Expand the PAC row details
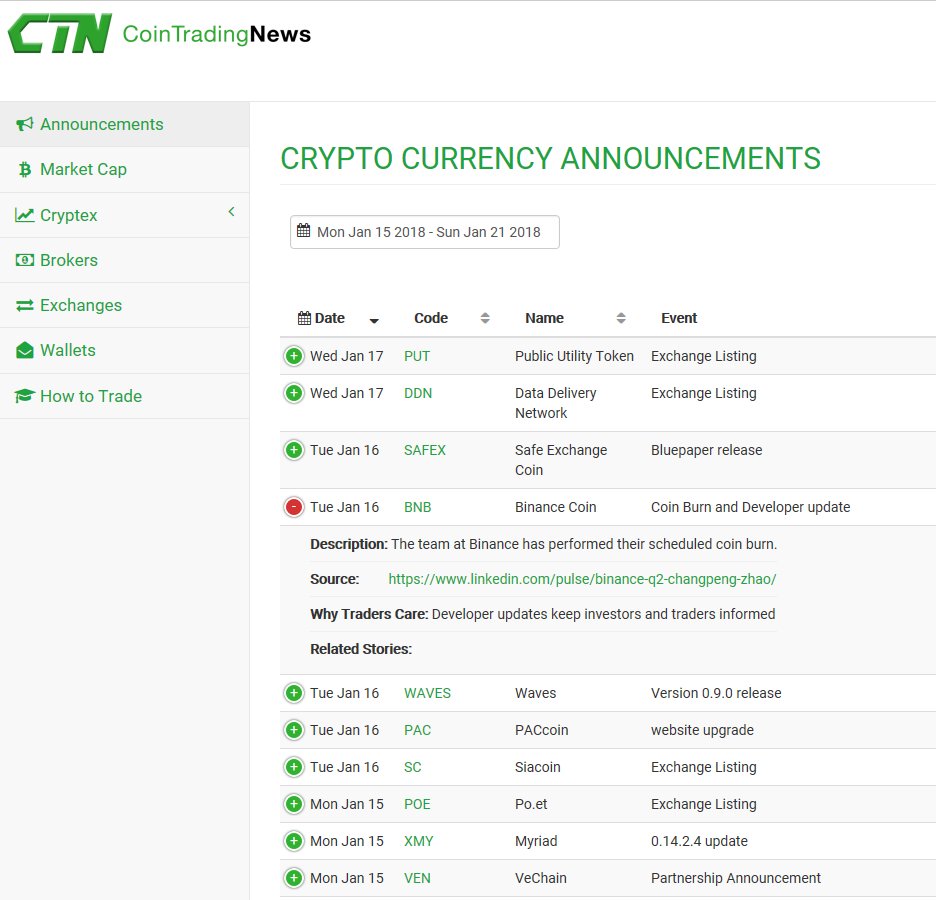Screen dimensions: 936x900 pyautogui.click(x=294, y=730)
